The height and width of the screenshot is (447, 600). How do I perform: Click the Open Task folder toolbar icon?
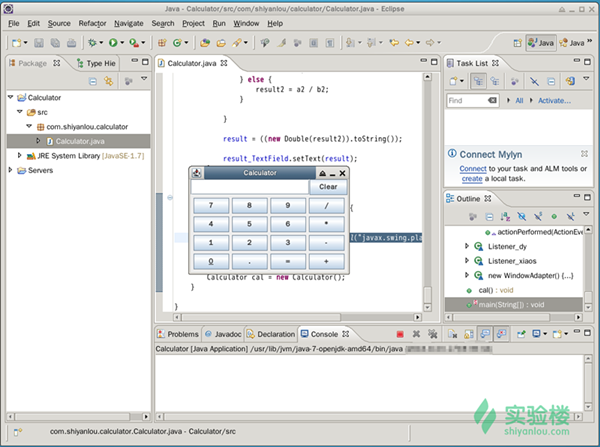(221, 42)
